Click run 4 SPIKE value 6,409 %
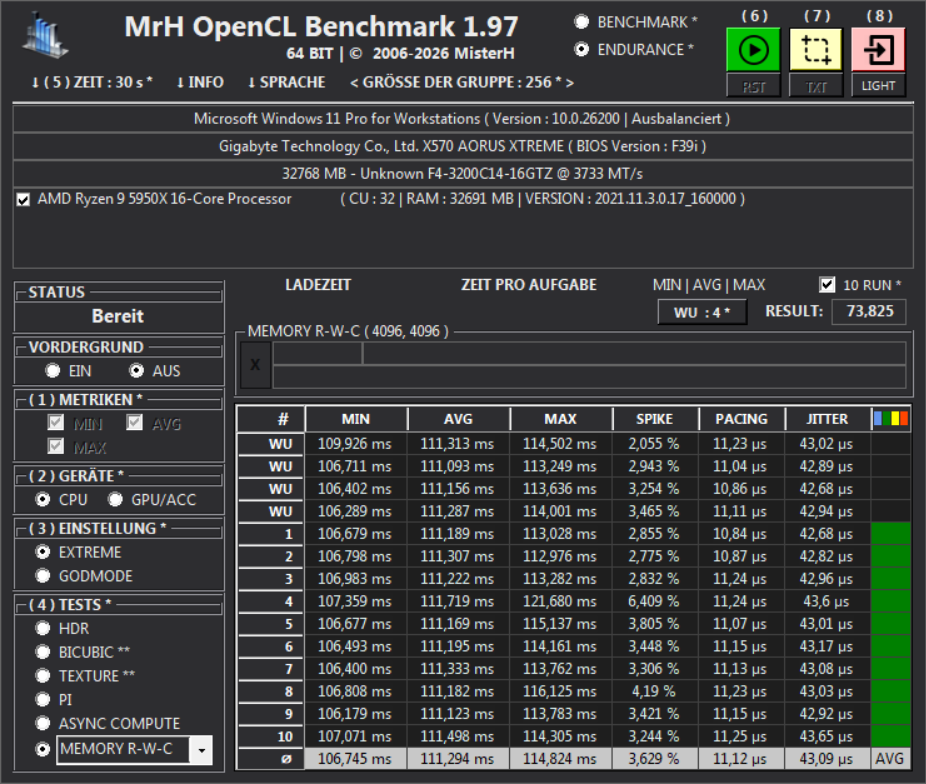The height and width of the screenshot is (784, 926). pyautogui.click(x=654, y=601)
